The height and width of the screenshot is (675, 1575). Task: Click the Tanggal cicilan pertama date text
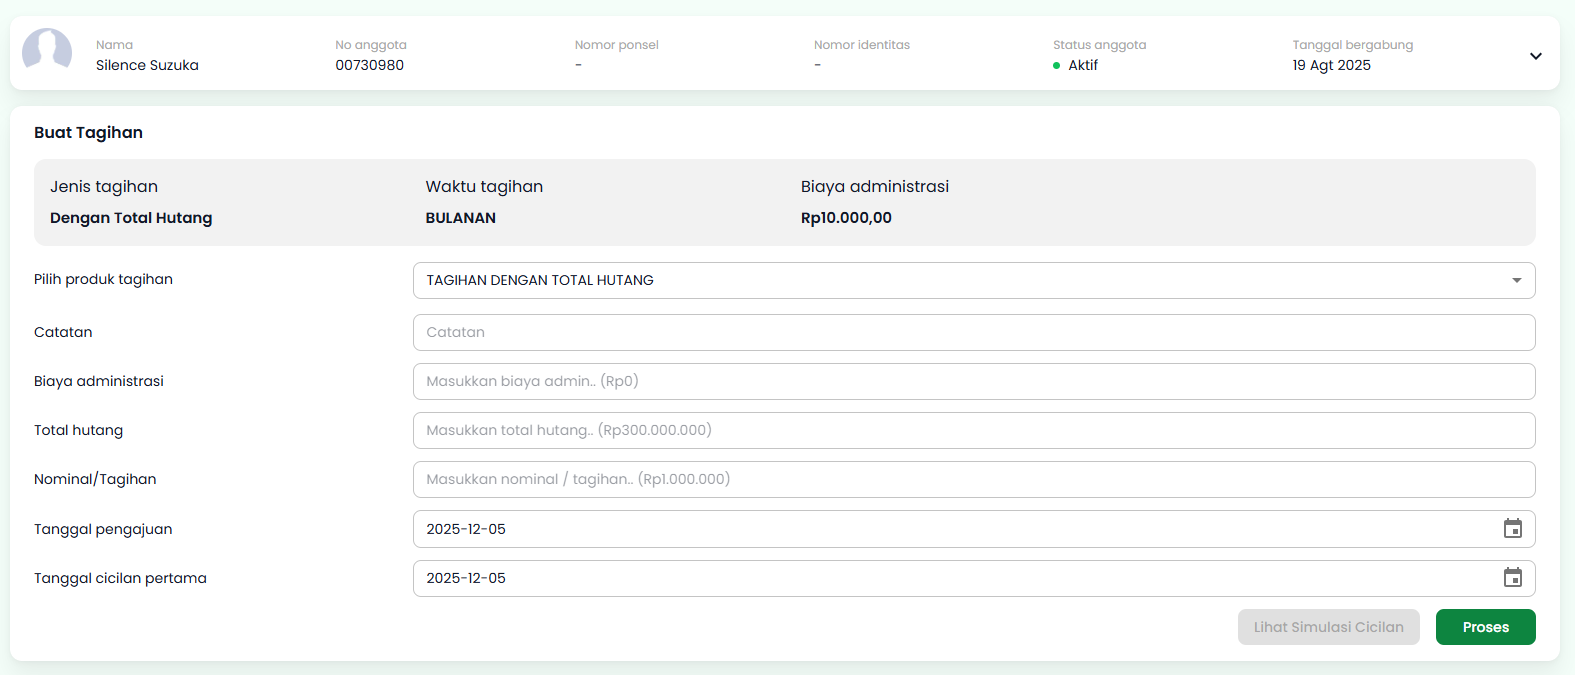click(466, 578)
